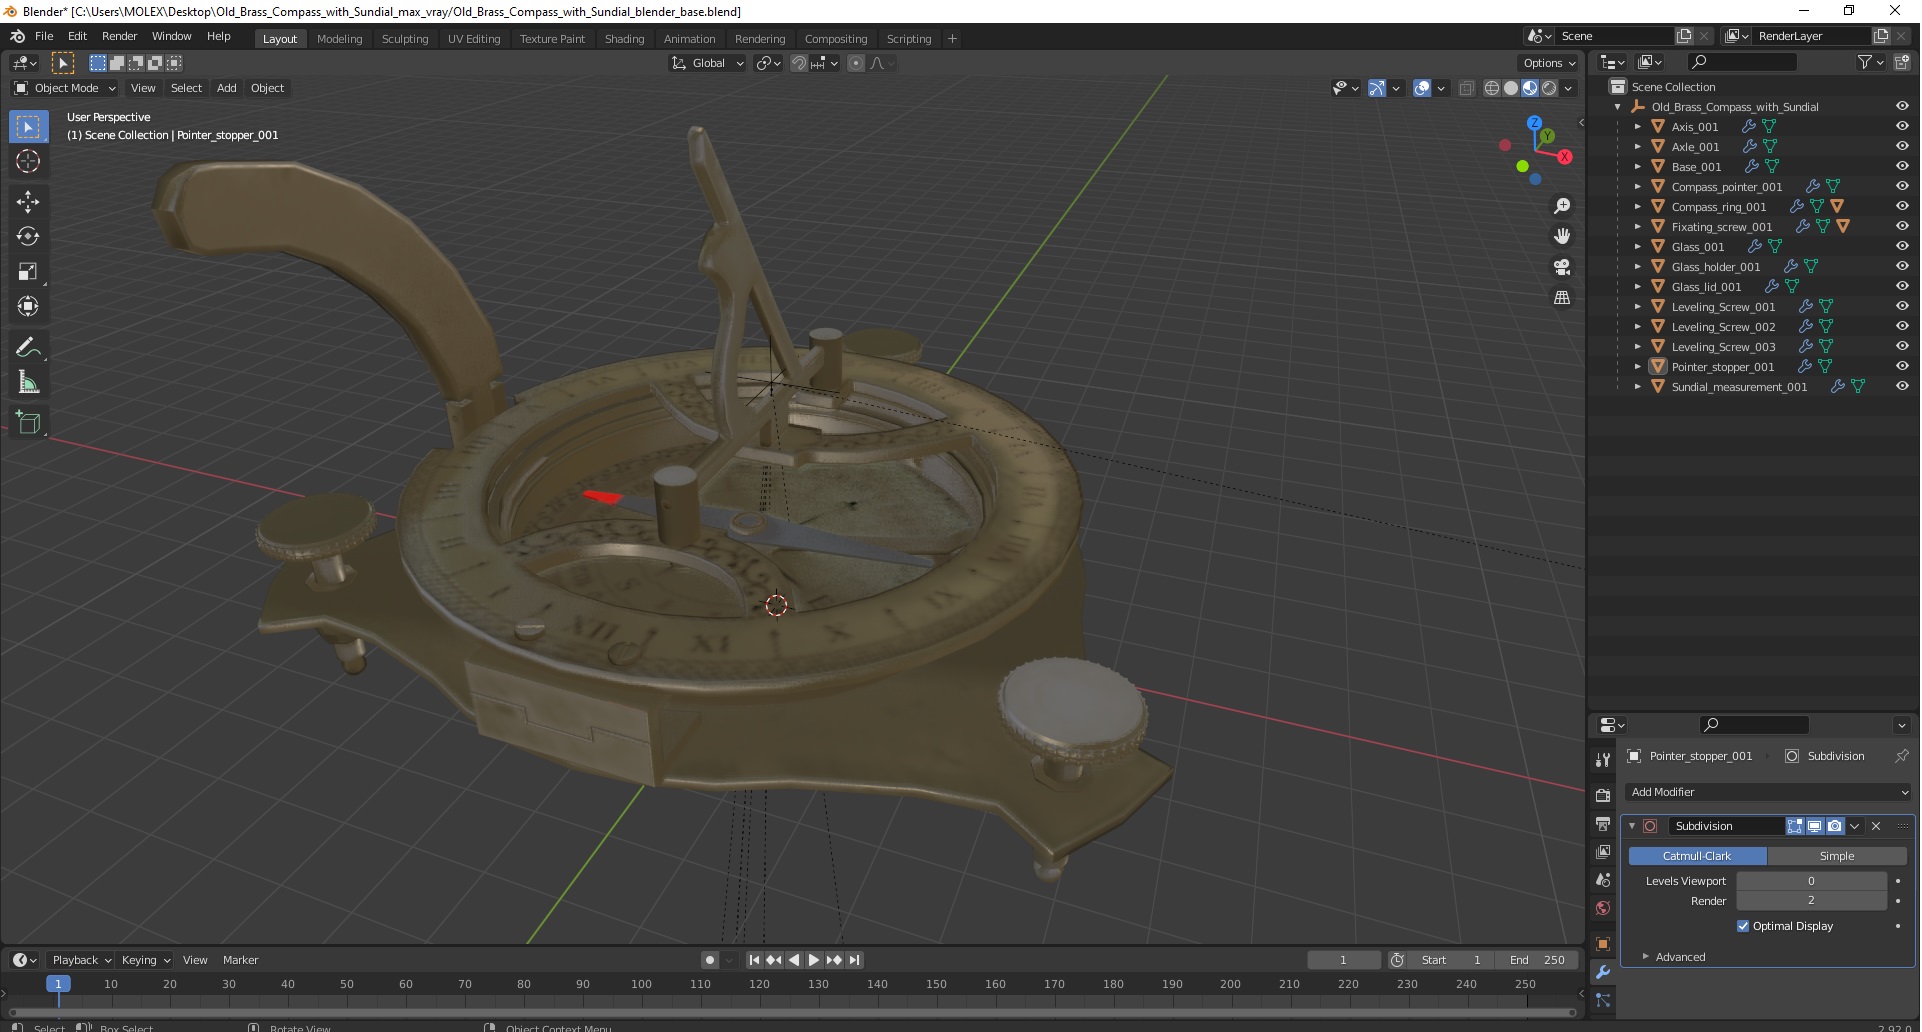The image size is (1922, 1032).
Task: Expand Compass_pointer_001 tree item
Action: (x=1637, y=187)
